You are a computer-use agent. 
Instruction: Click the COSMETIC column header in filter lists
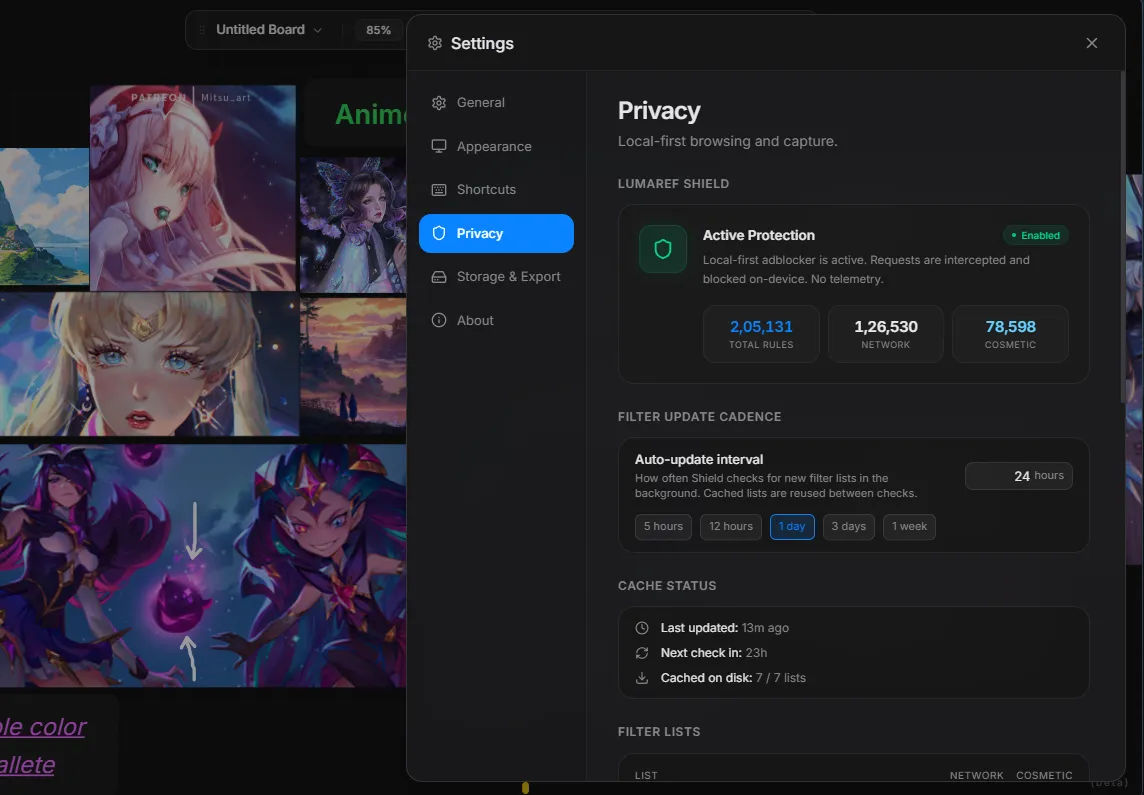1044,775
